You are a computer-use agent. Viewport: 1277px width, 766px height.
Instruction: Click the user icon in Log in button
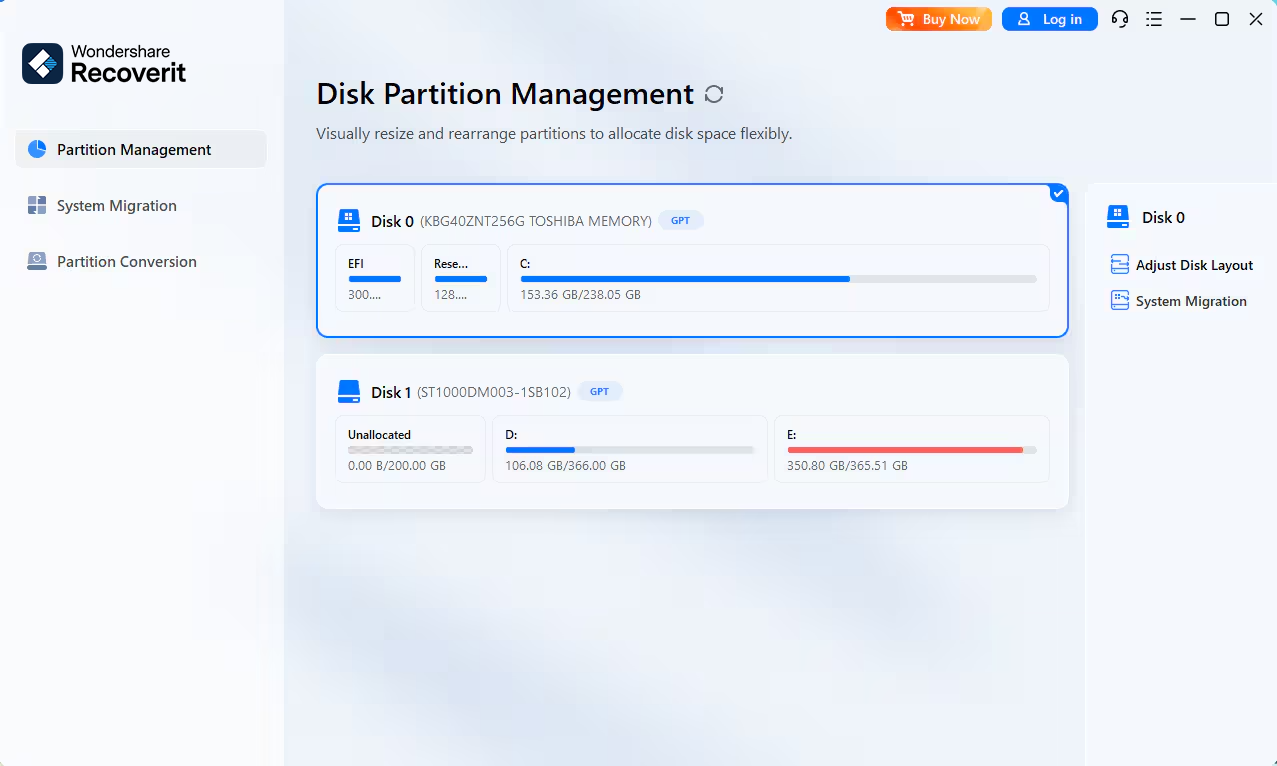[x=1023, y=19]
